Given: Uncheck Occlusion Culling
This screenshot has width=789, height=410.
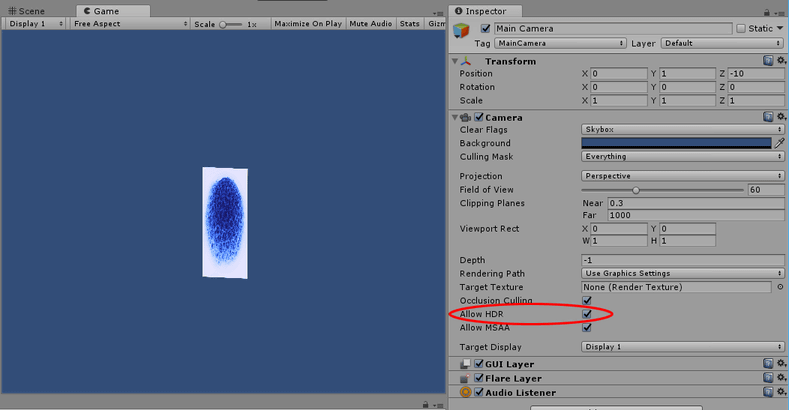Looking at the screenshot, I should click(587, 300).
